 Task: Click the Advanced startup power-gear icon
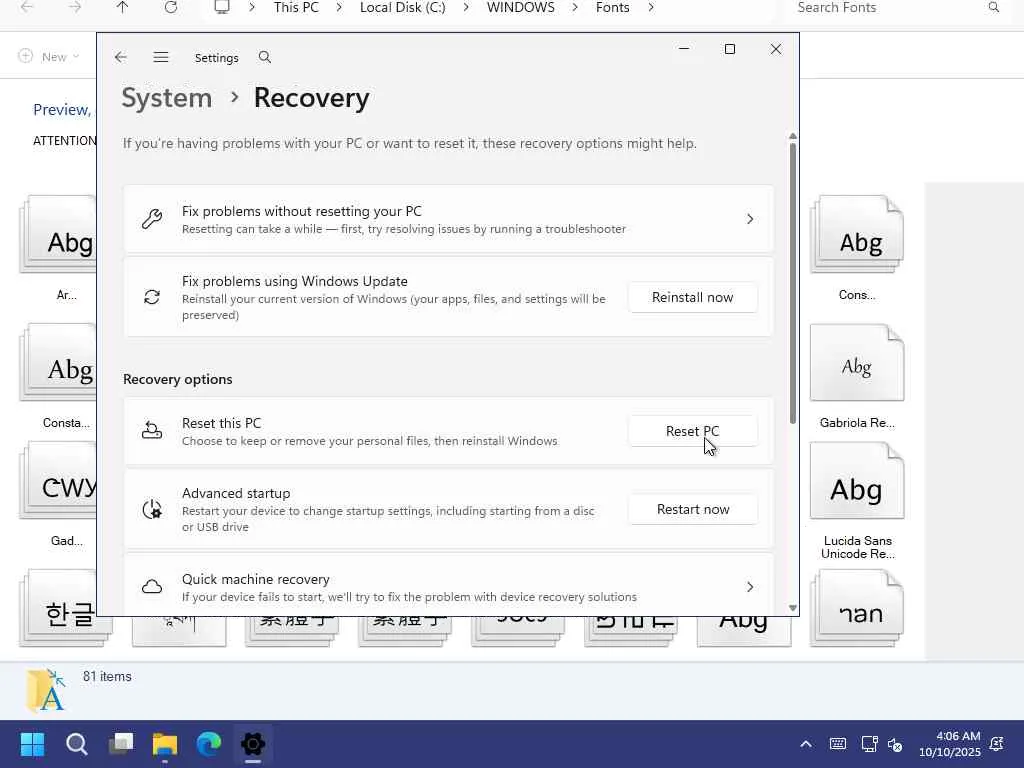point(152,509)
